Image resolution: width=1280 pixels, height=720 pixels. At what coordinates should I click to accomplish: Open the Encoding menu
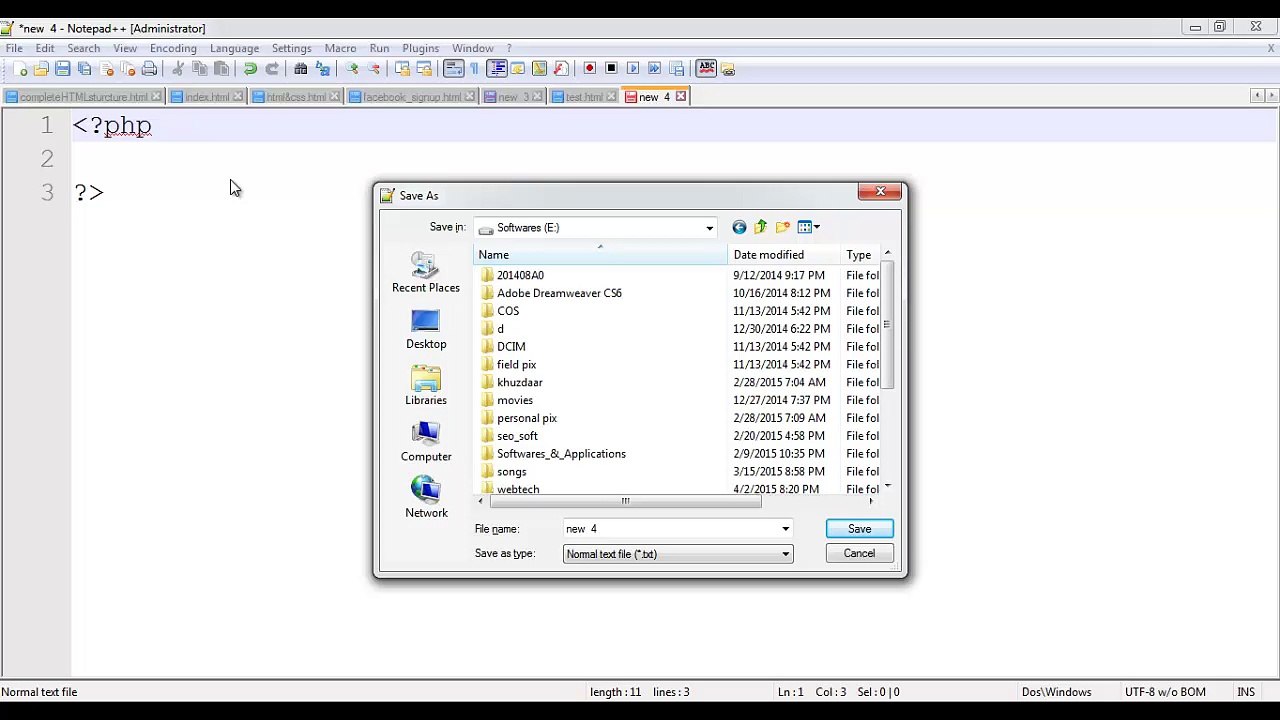point(173,48)
